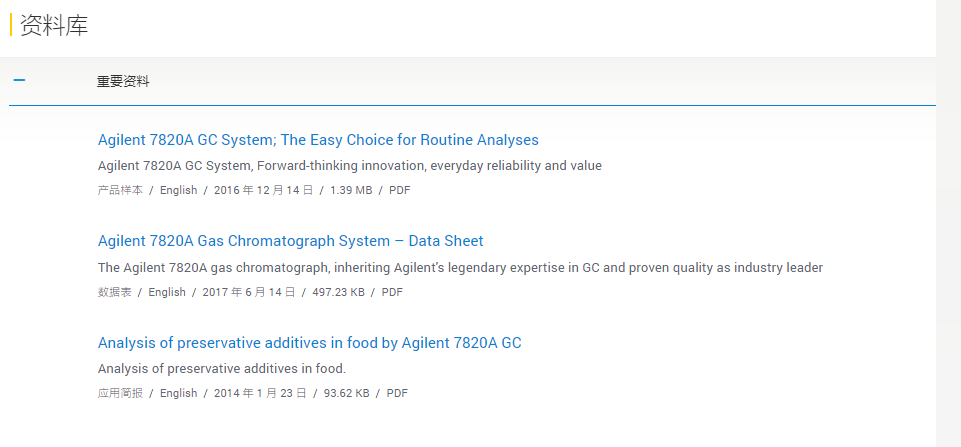The height and width of the screenshot is (447, 961).
Task: Click the 93.62 KB file size text
Action: (346, 393)
